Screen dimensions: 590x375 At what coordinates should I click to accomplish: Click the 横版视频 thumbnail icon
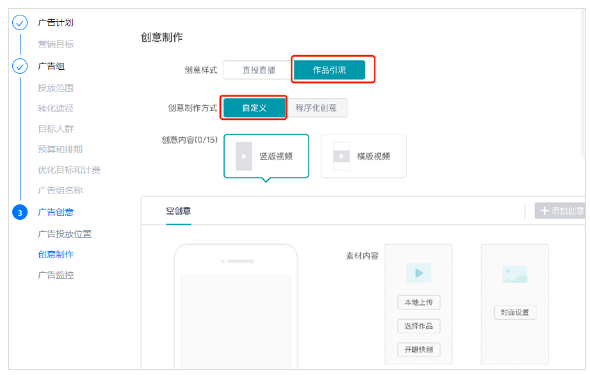pyautogui.click(x=341, y=156)
